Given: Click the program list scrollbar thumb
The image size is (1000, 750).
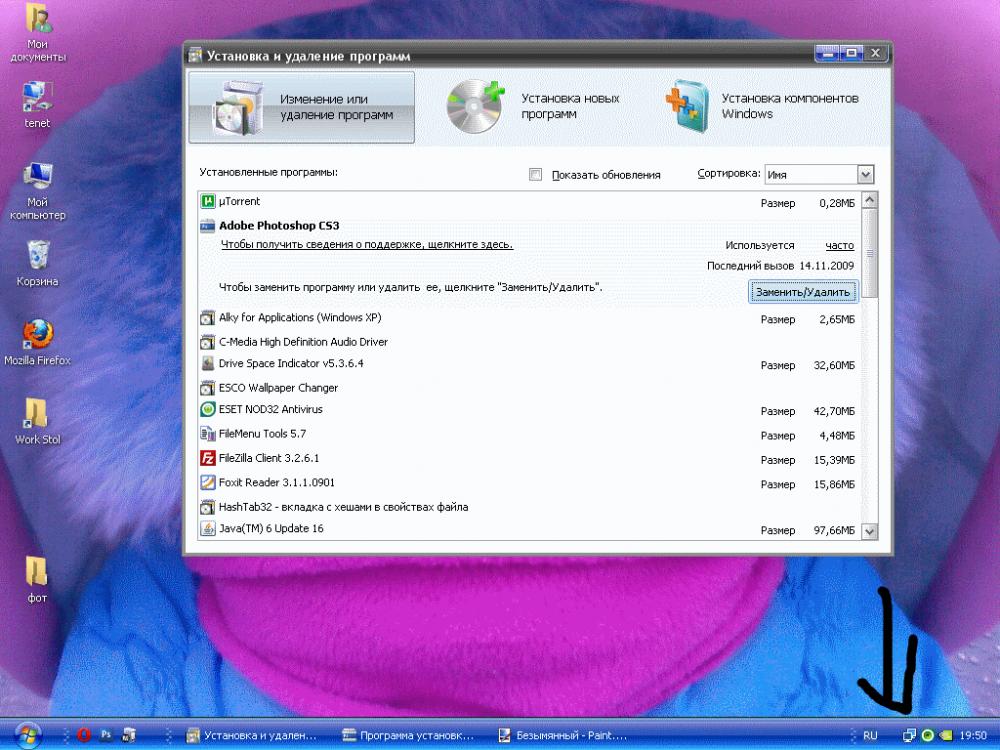Looking at the screenshot, I should [x=870, y=253].
